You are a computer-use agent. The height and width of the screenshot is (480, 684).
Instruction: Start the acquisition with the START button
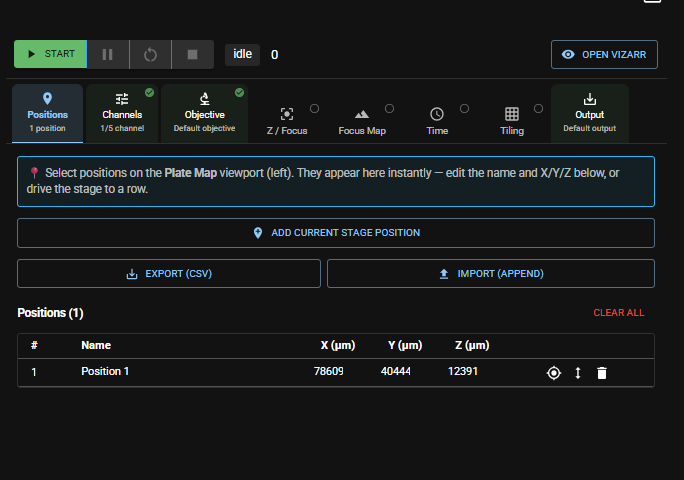tap(51, 54)
